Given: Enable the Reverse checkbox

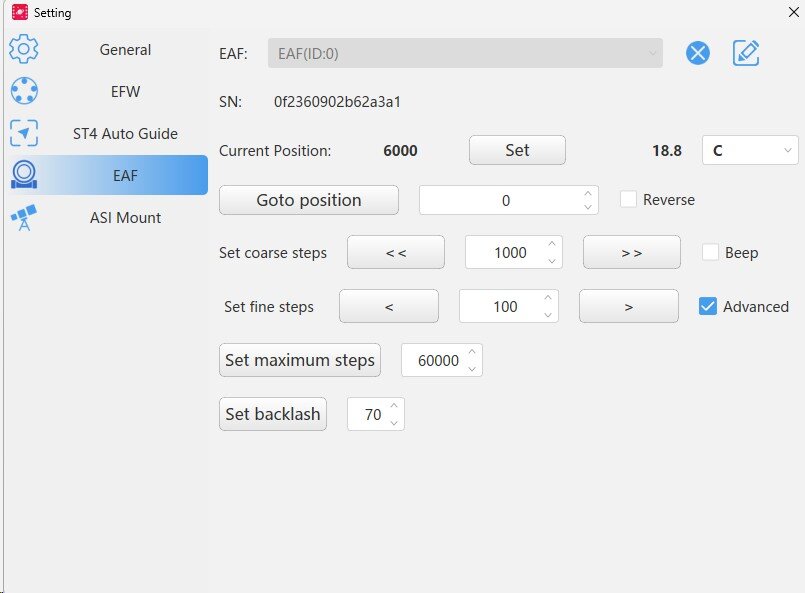Looking at the screenshot, I should pos(628,199).
